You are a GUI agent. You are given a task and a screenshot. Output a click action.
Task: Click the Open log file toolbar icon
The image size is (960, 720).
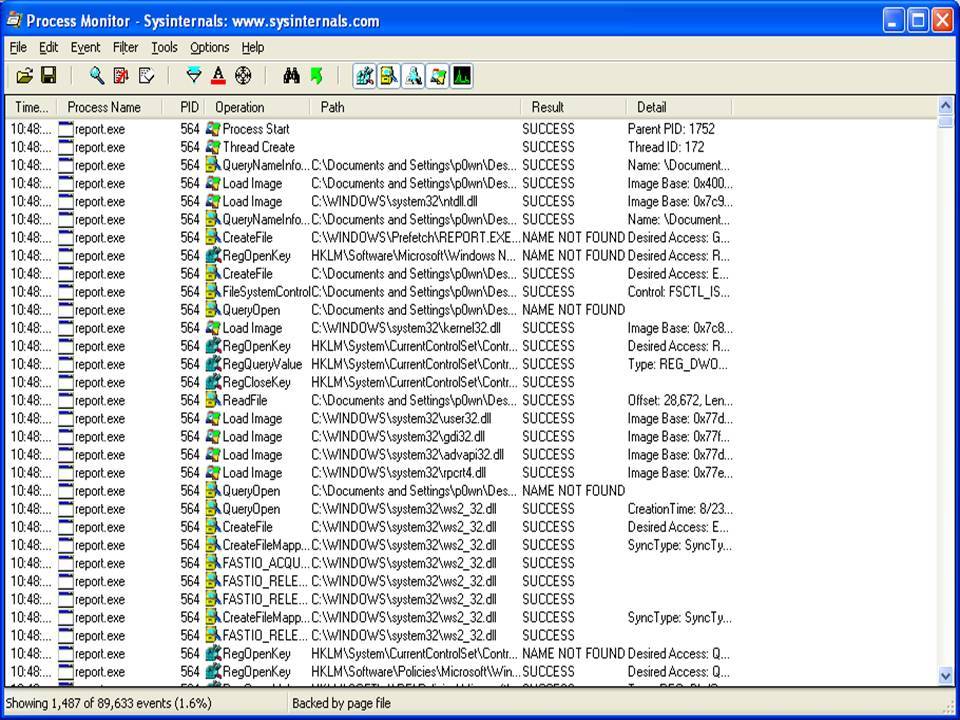pos(24,76)
